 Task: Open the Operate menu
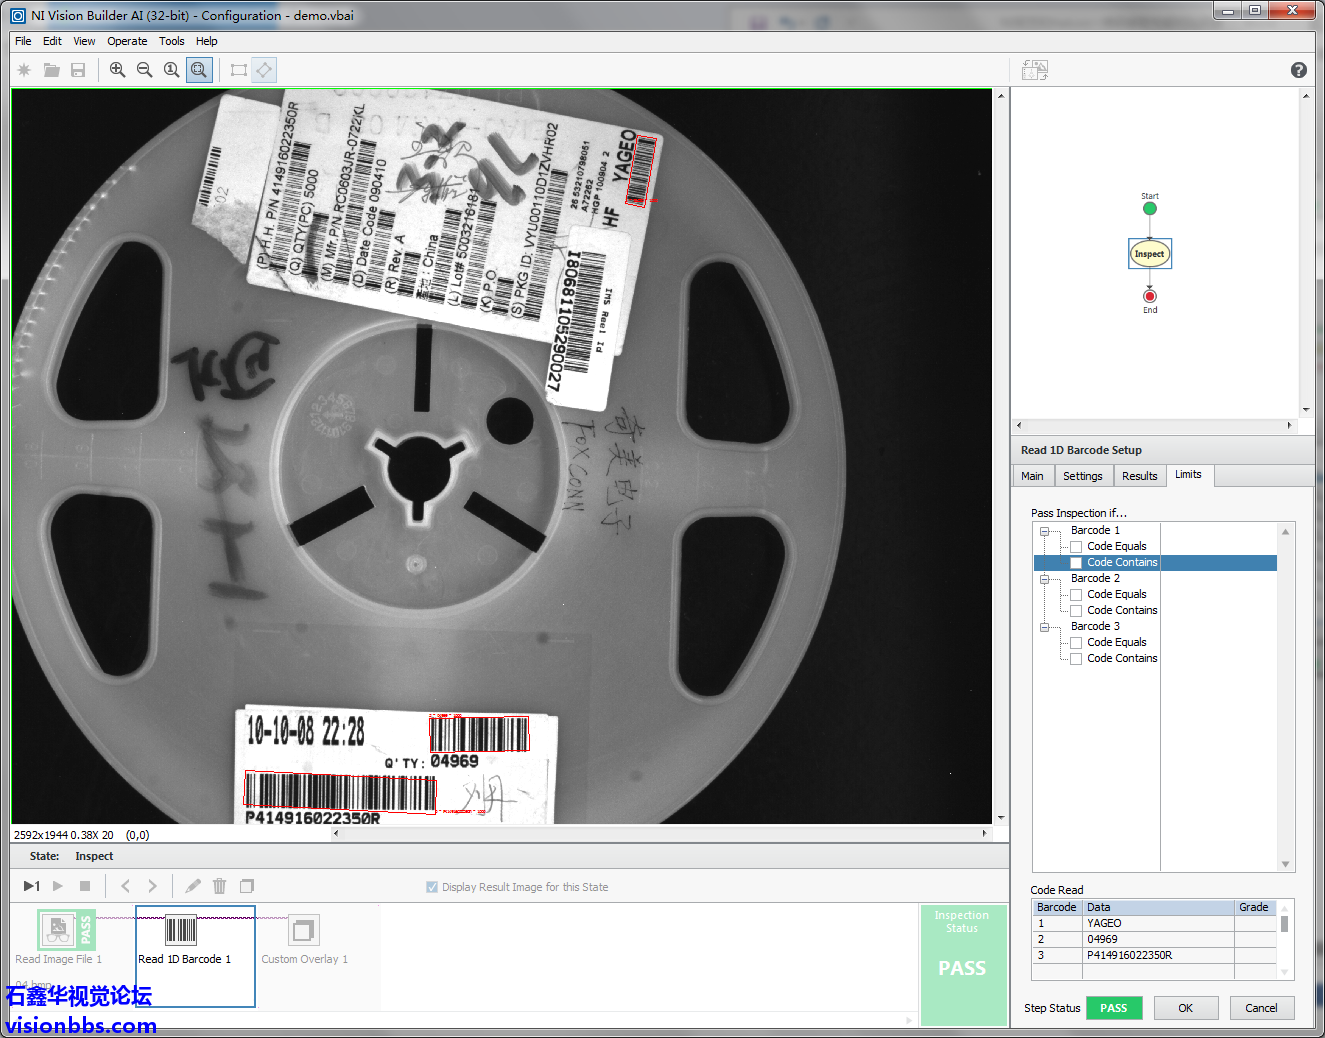[127, 41]
